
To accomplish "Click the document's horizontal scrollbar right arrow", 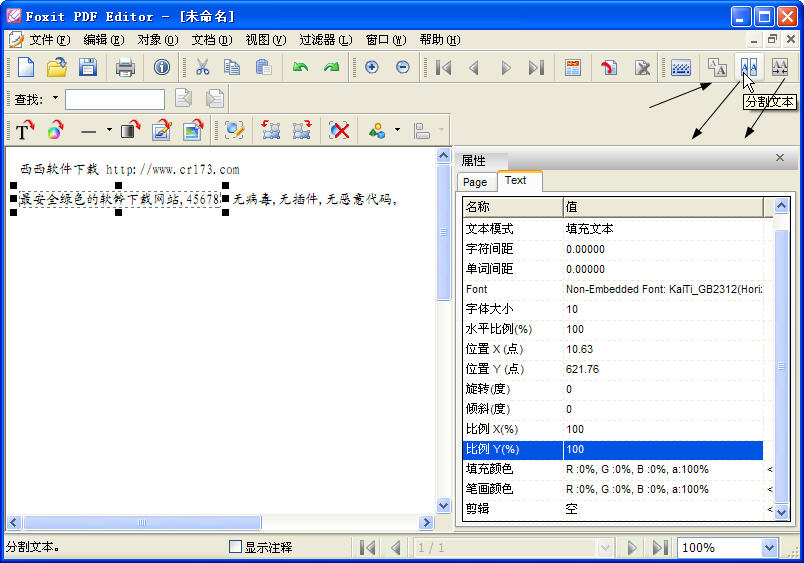I will 426,522.
